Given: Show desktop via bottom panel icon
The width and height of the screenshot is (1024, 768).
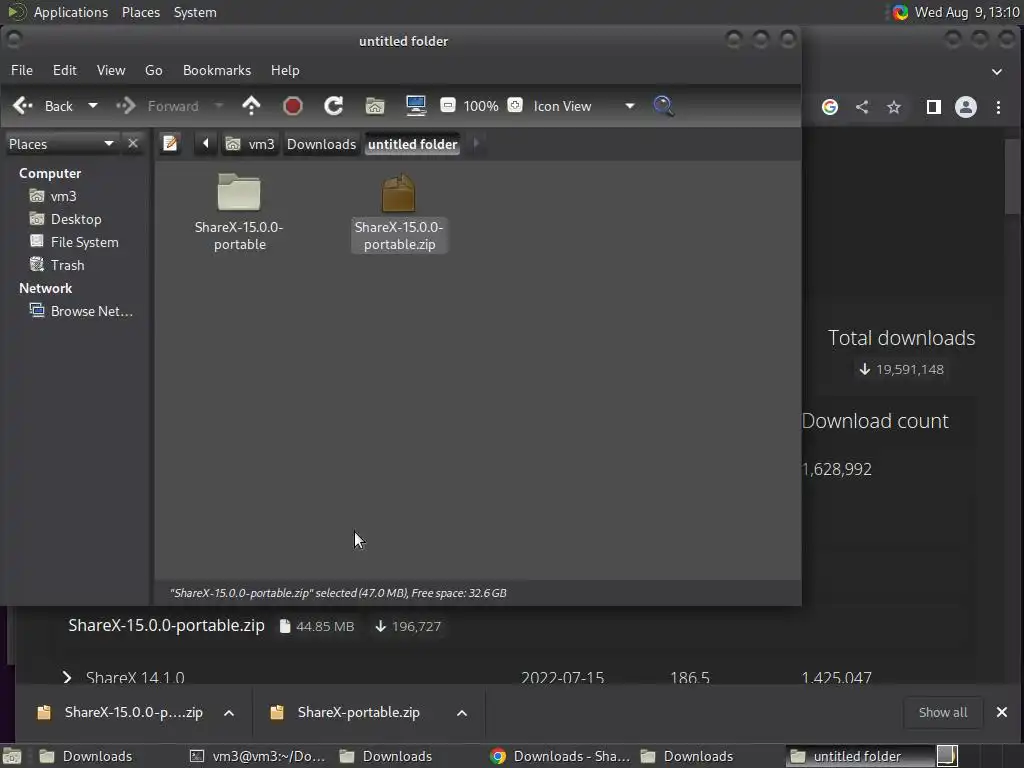Looking at the screenshot, I should pos(12,756).
